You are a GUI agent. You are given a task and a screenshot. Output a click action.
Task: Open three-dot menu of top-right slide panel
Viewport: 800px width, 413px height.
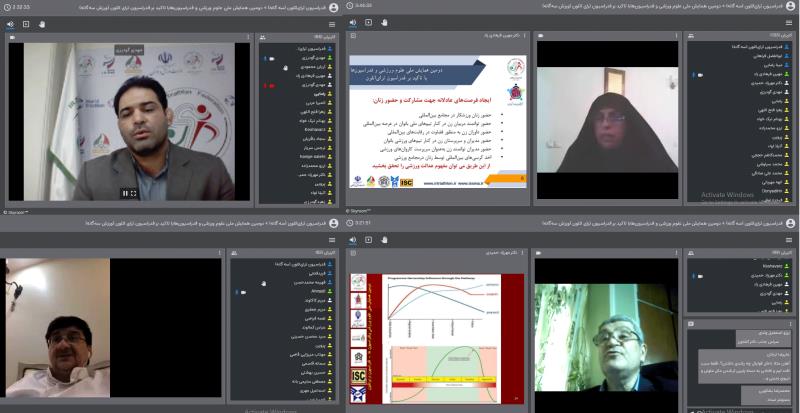pyautogui.click(x=525, y=36)
